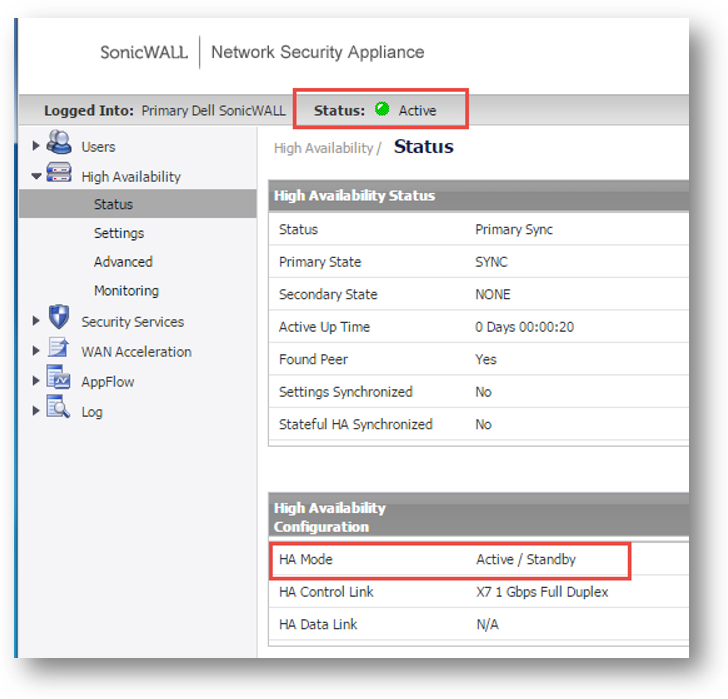Click the green Active status indicator
This screenshot has height=699, width=728.
(x=382, y=110)
